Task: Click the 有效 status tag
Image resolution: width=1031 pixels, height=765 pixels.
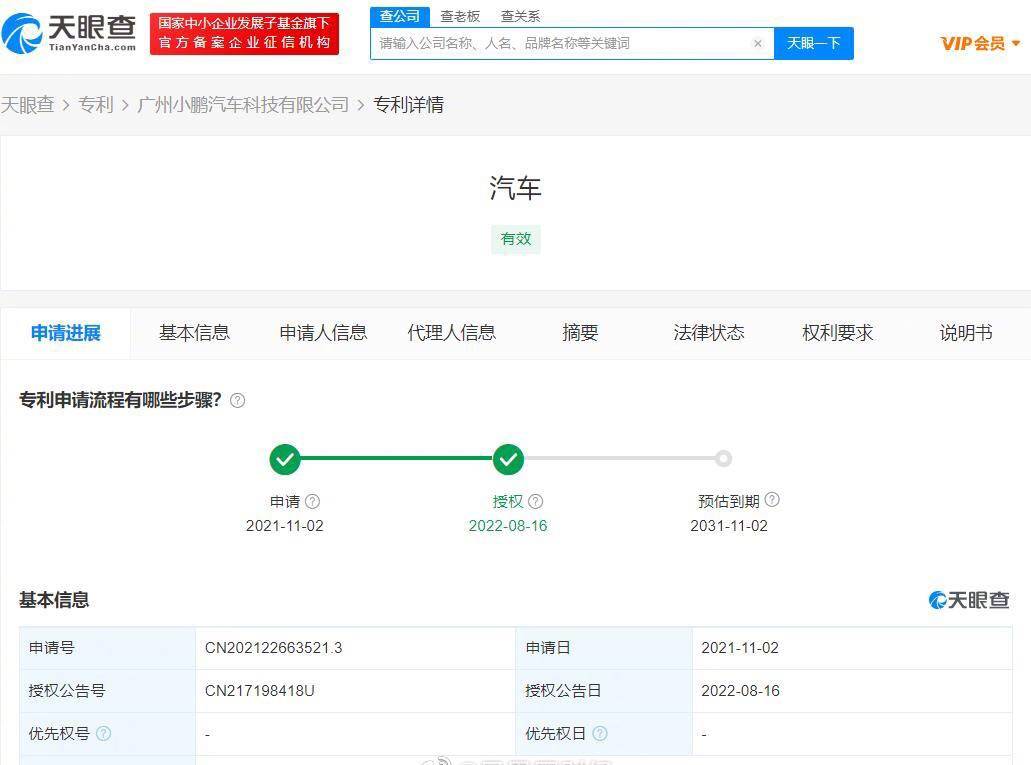Action: [x=516, y=239]
